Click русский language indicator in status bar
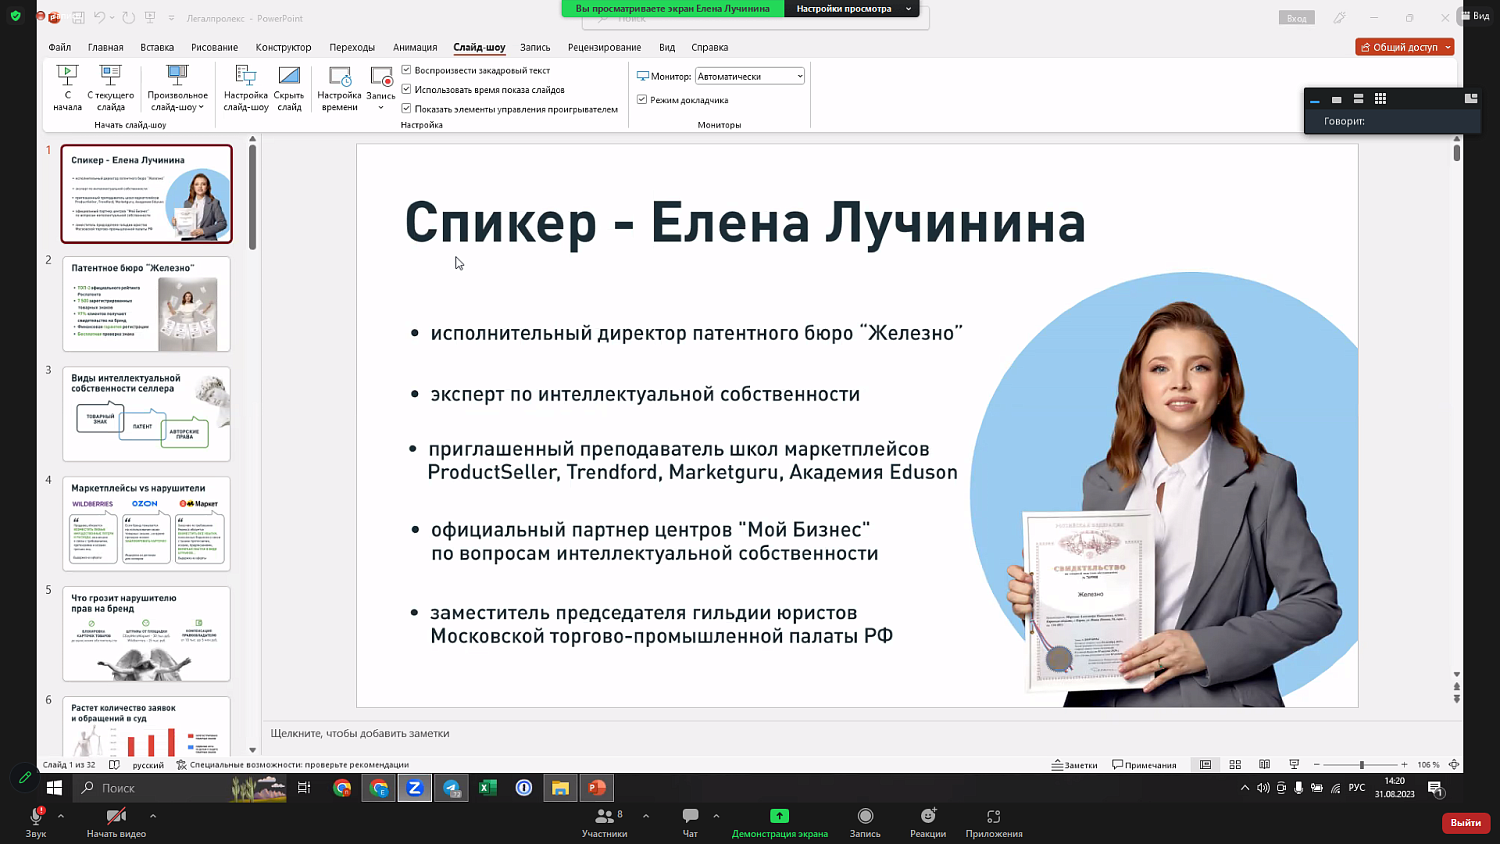The width and height of the screenshot is (1500, 844). [148, 765]
